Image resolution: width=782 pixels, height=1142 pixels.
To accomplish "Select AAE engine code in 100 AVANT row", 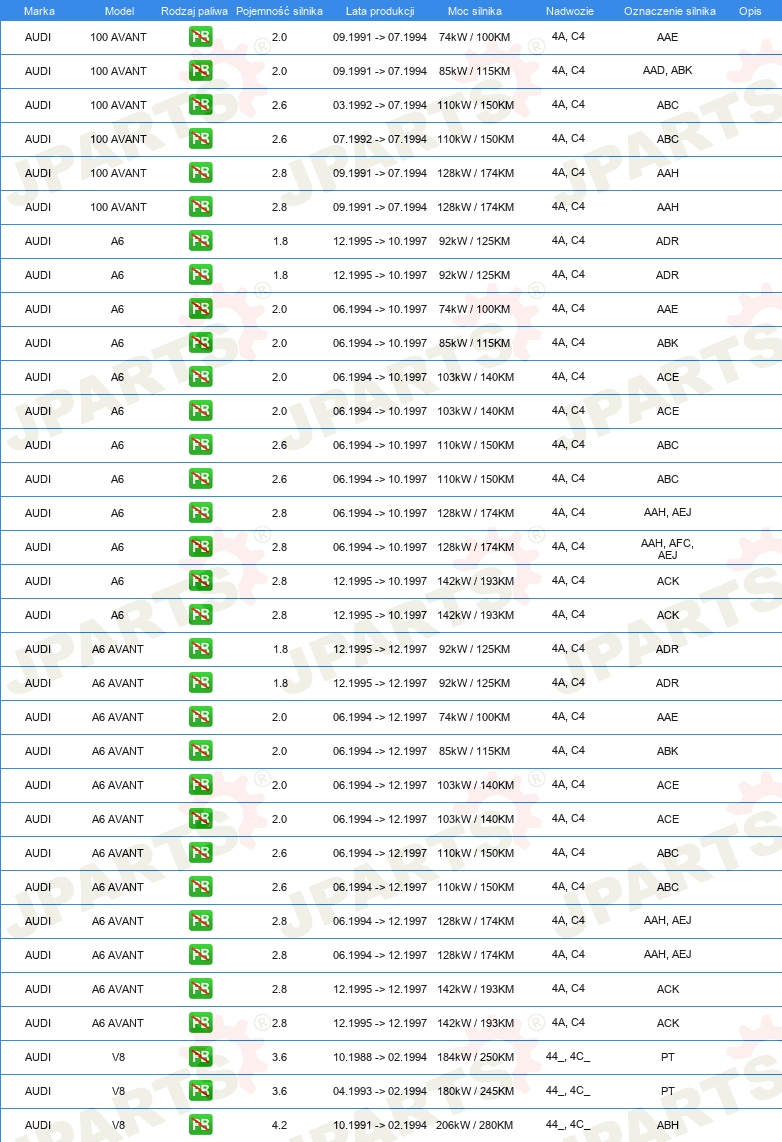I will [668, 37].
